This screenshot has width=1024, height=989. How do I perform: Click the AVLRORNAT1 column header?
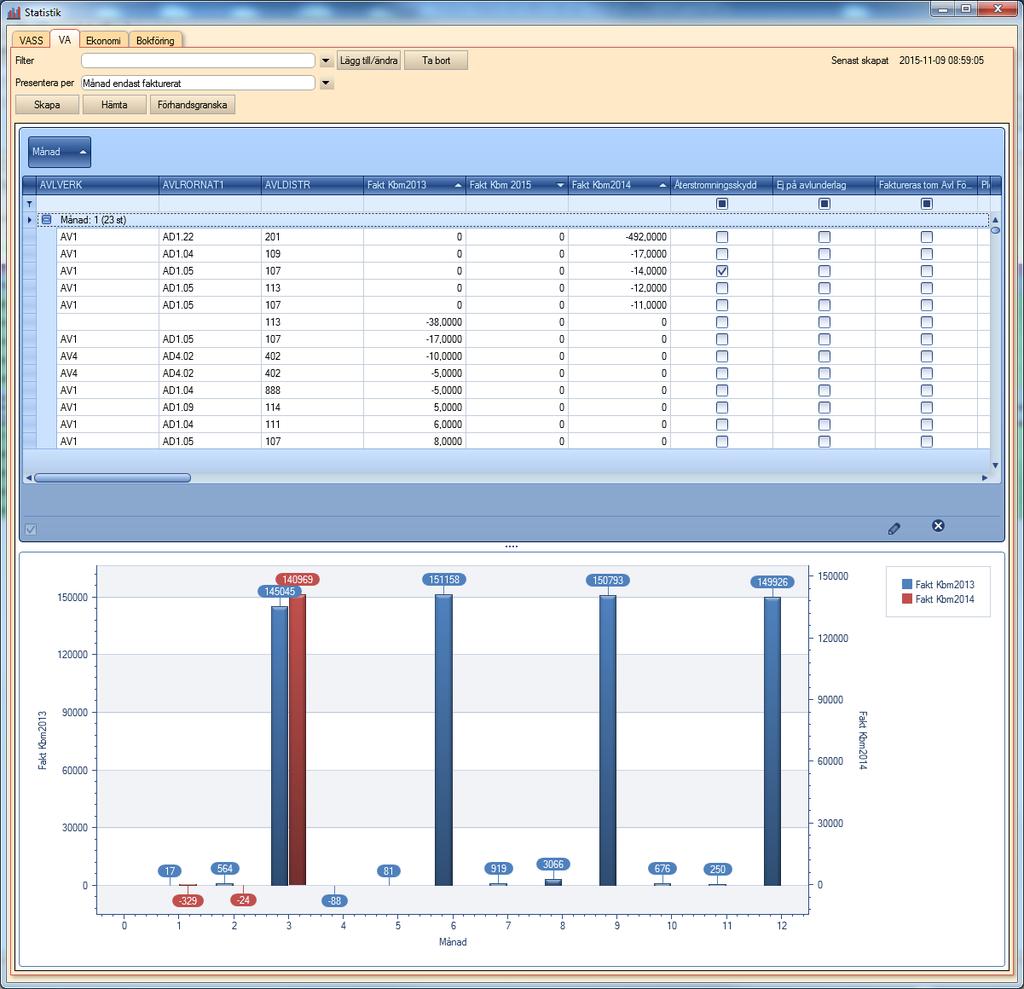coord(210,185)
